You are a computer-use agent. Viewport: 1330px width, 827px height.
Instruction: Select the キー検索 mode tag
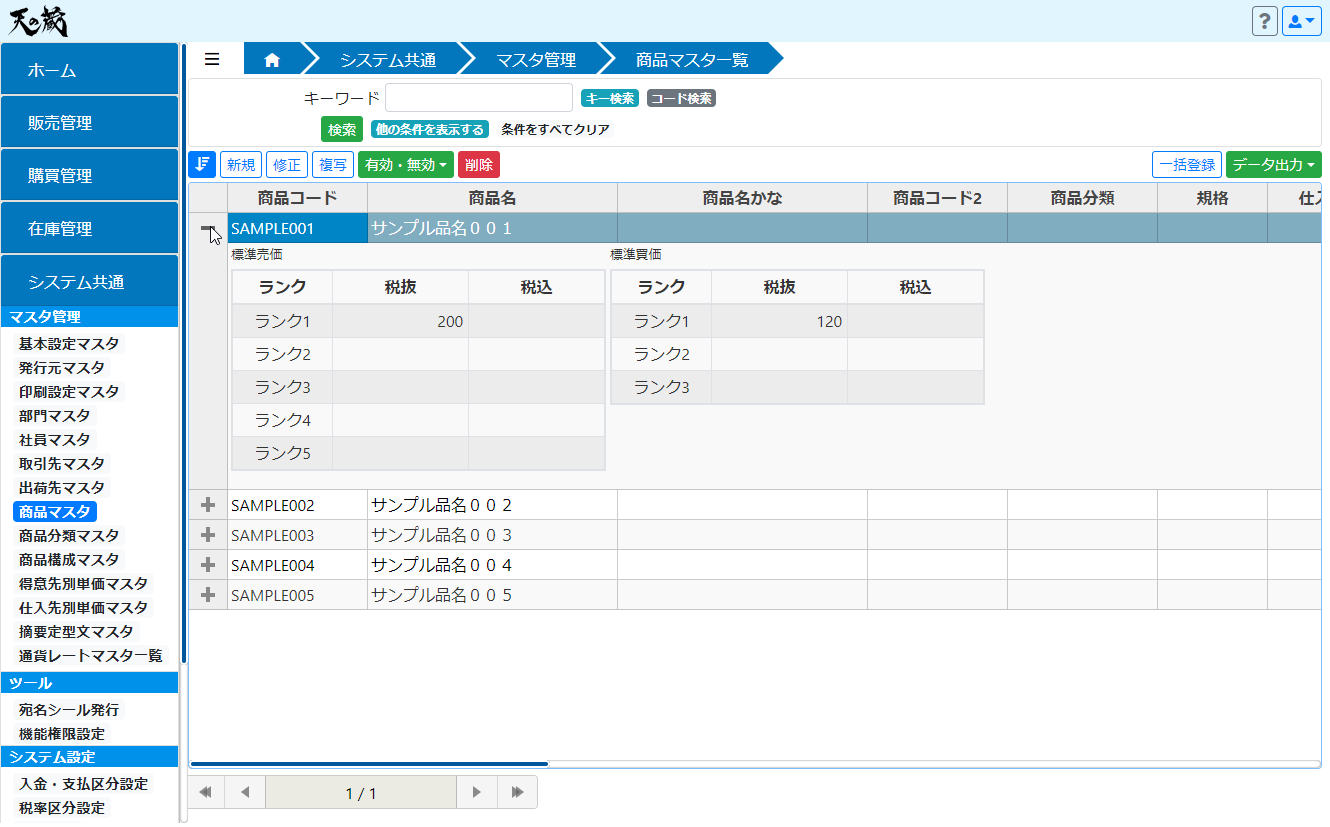(x=610, y=98)
